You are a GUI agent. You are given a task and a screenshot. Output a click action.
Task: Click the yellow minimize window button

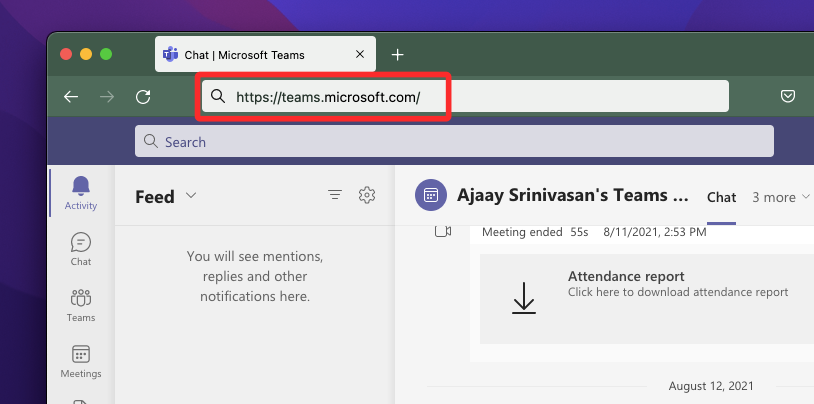click(86, 54)
